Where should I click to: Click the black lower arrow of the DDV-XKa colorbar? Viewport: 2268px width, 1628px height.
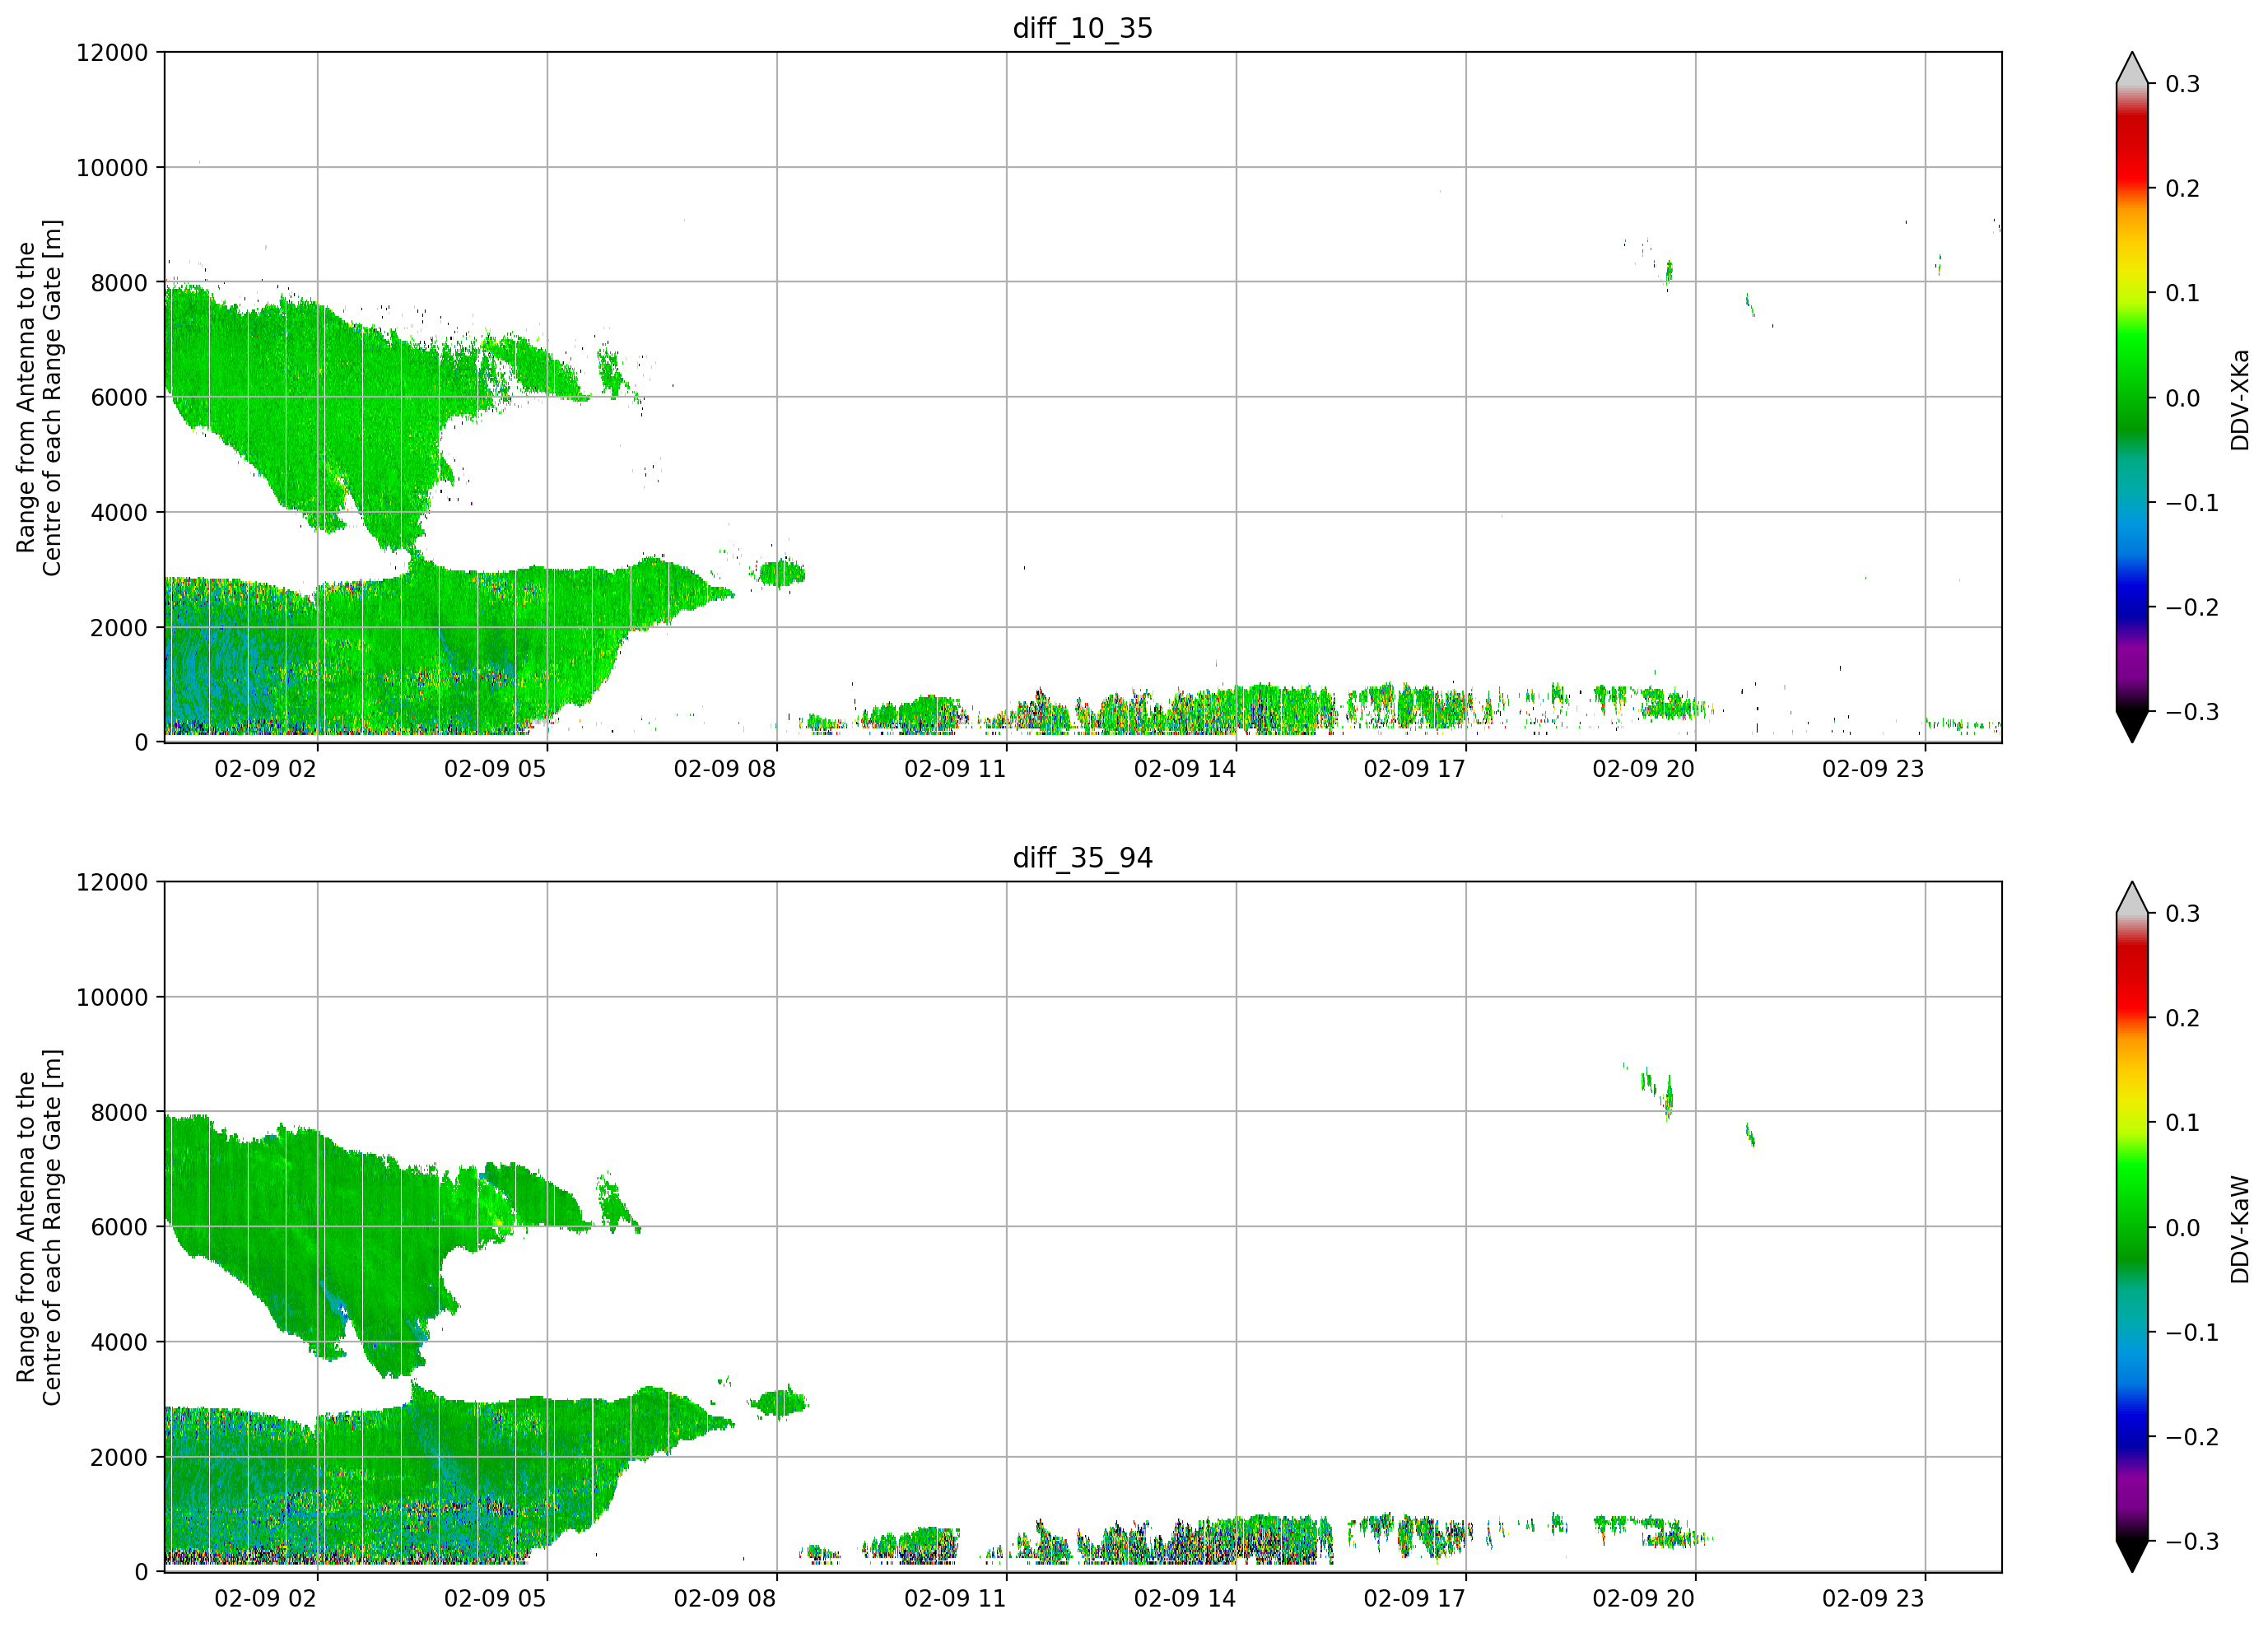point(2132,725)
